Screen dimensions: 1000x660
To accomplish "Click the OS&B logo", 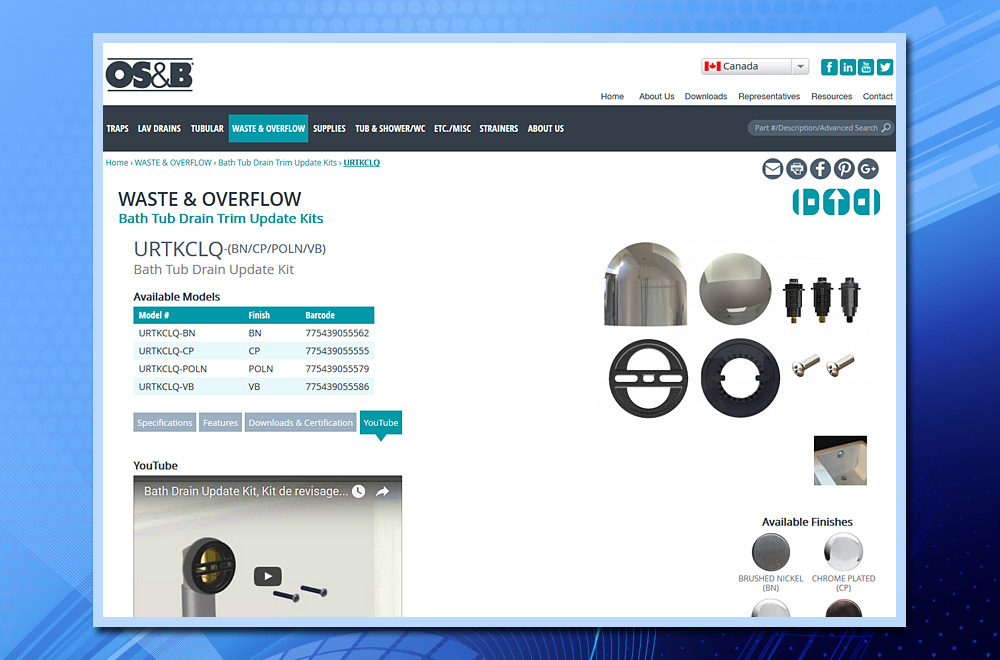I will click(149, 75).
